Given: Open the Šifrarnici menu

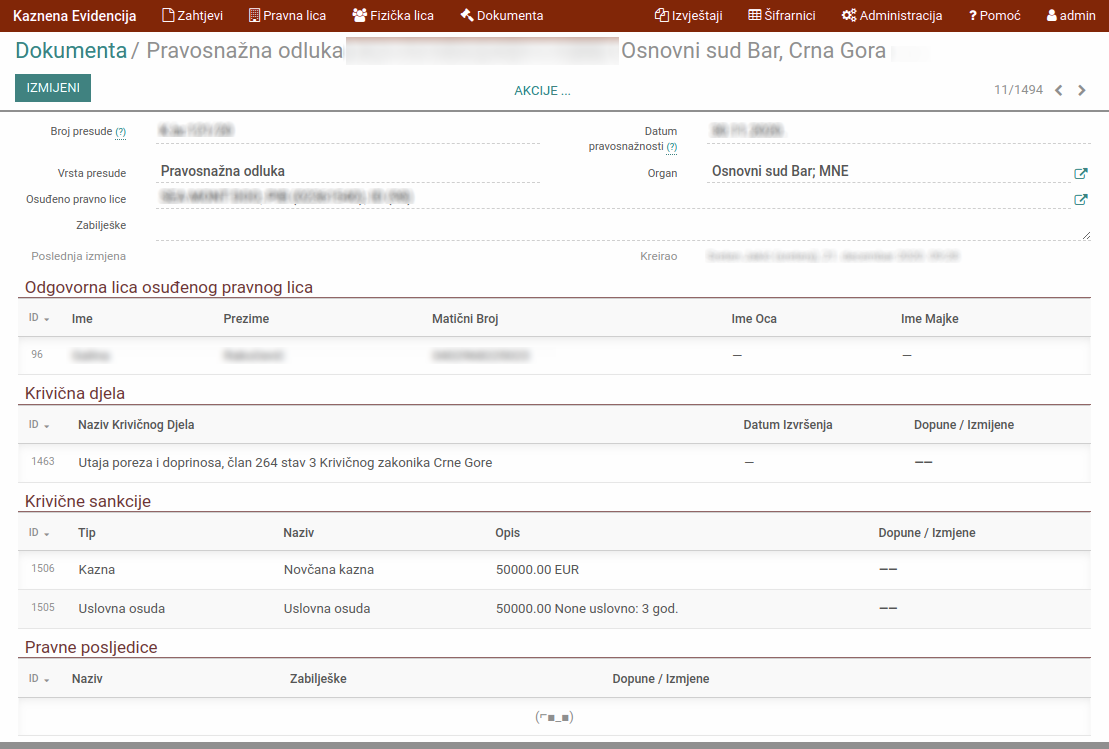Looking at the screenshot, I should coord(782,16).
